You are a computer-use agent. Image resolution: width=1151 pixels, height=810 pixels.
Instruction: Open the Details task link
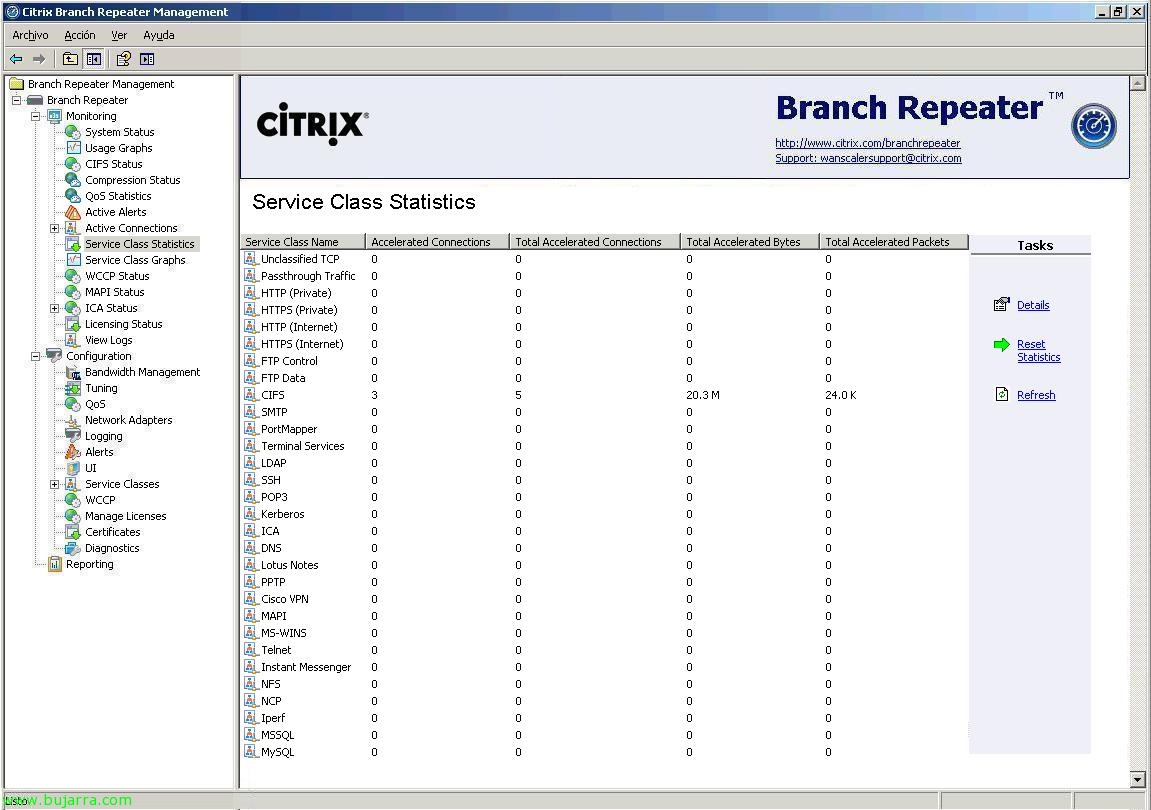point(1033,305)
